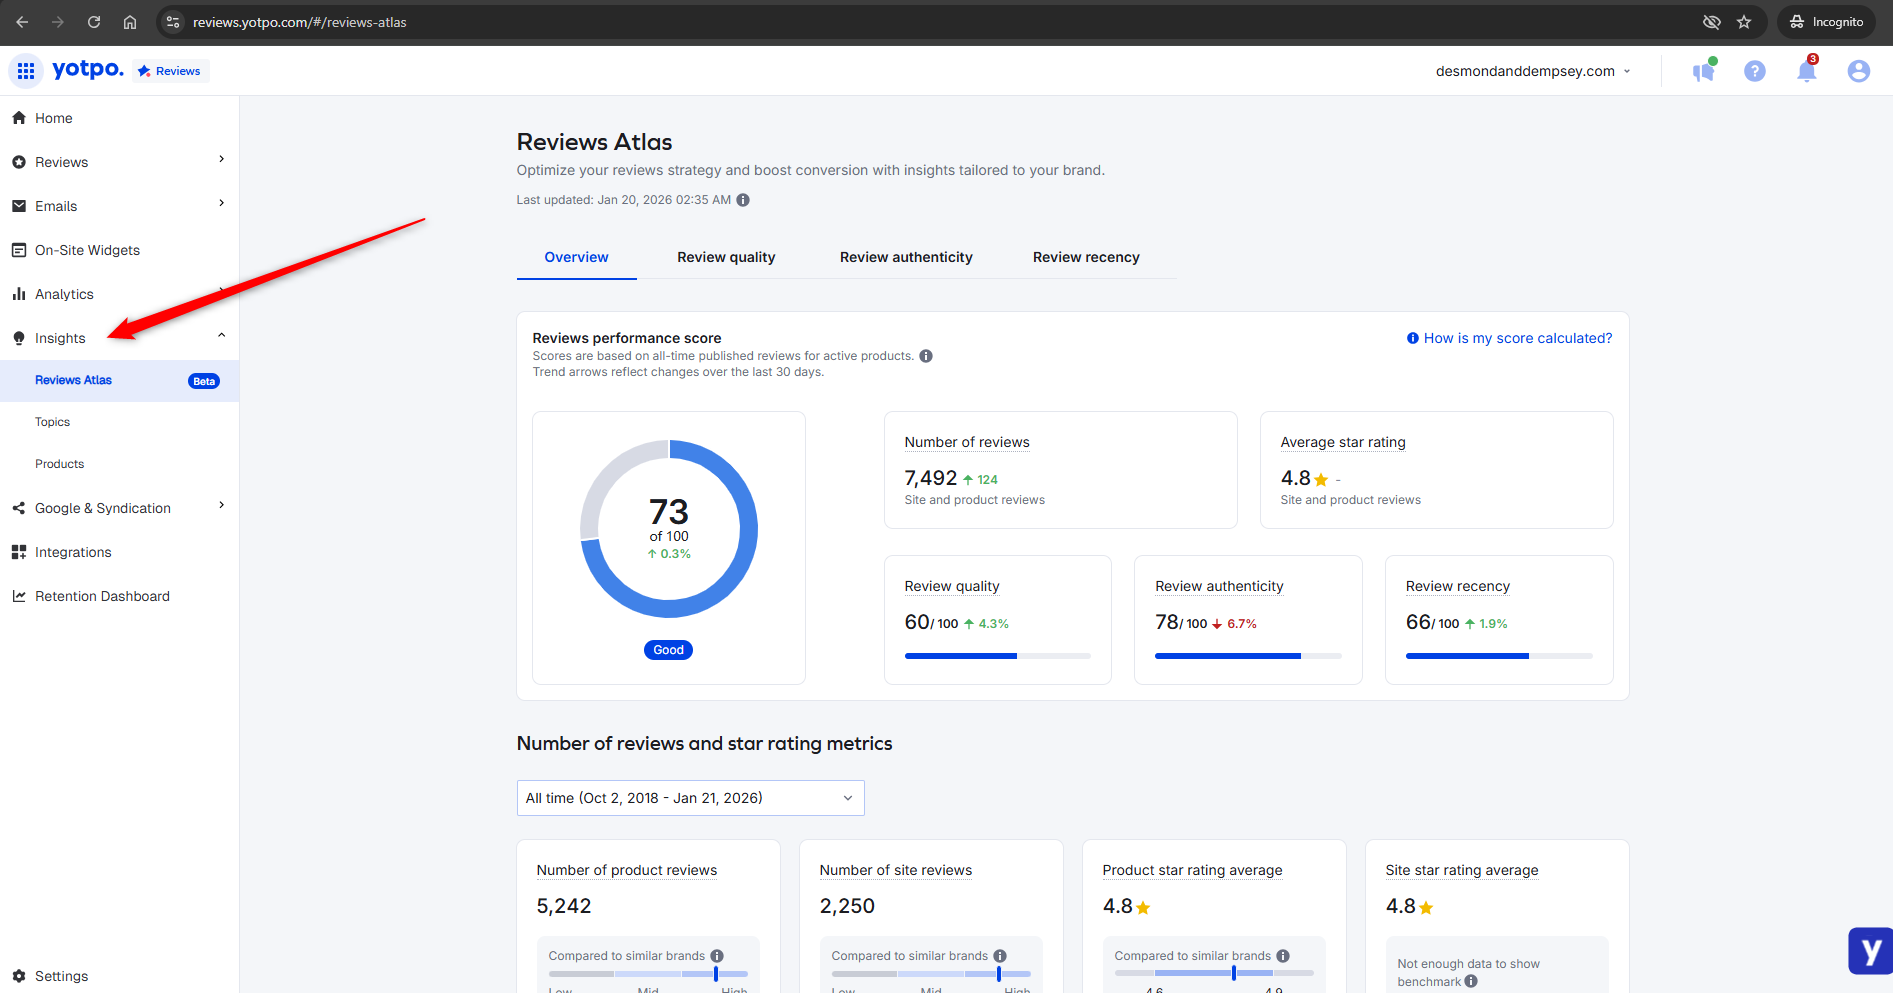
Task: Expand the Emails sidebar submenu chevron
Action: [x=222, y=204]
